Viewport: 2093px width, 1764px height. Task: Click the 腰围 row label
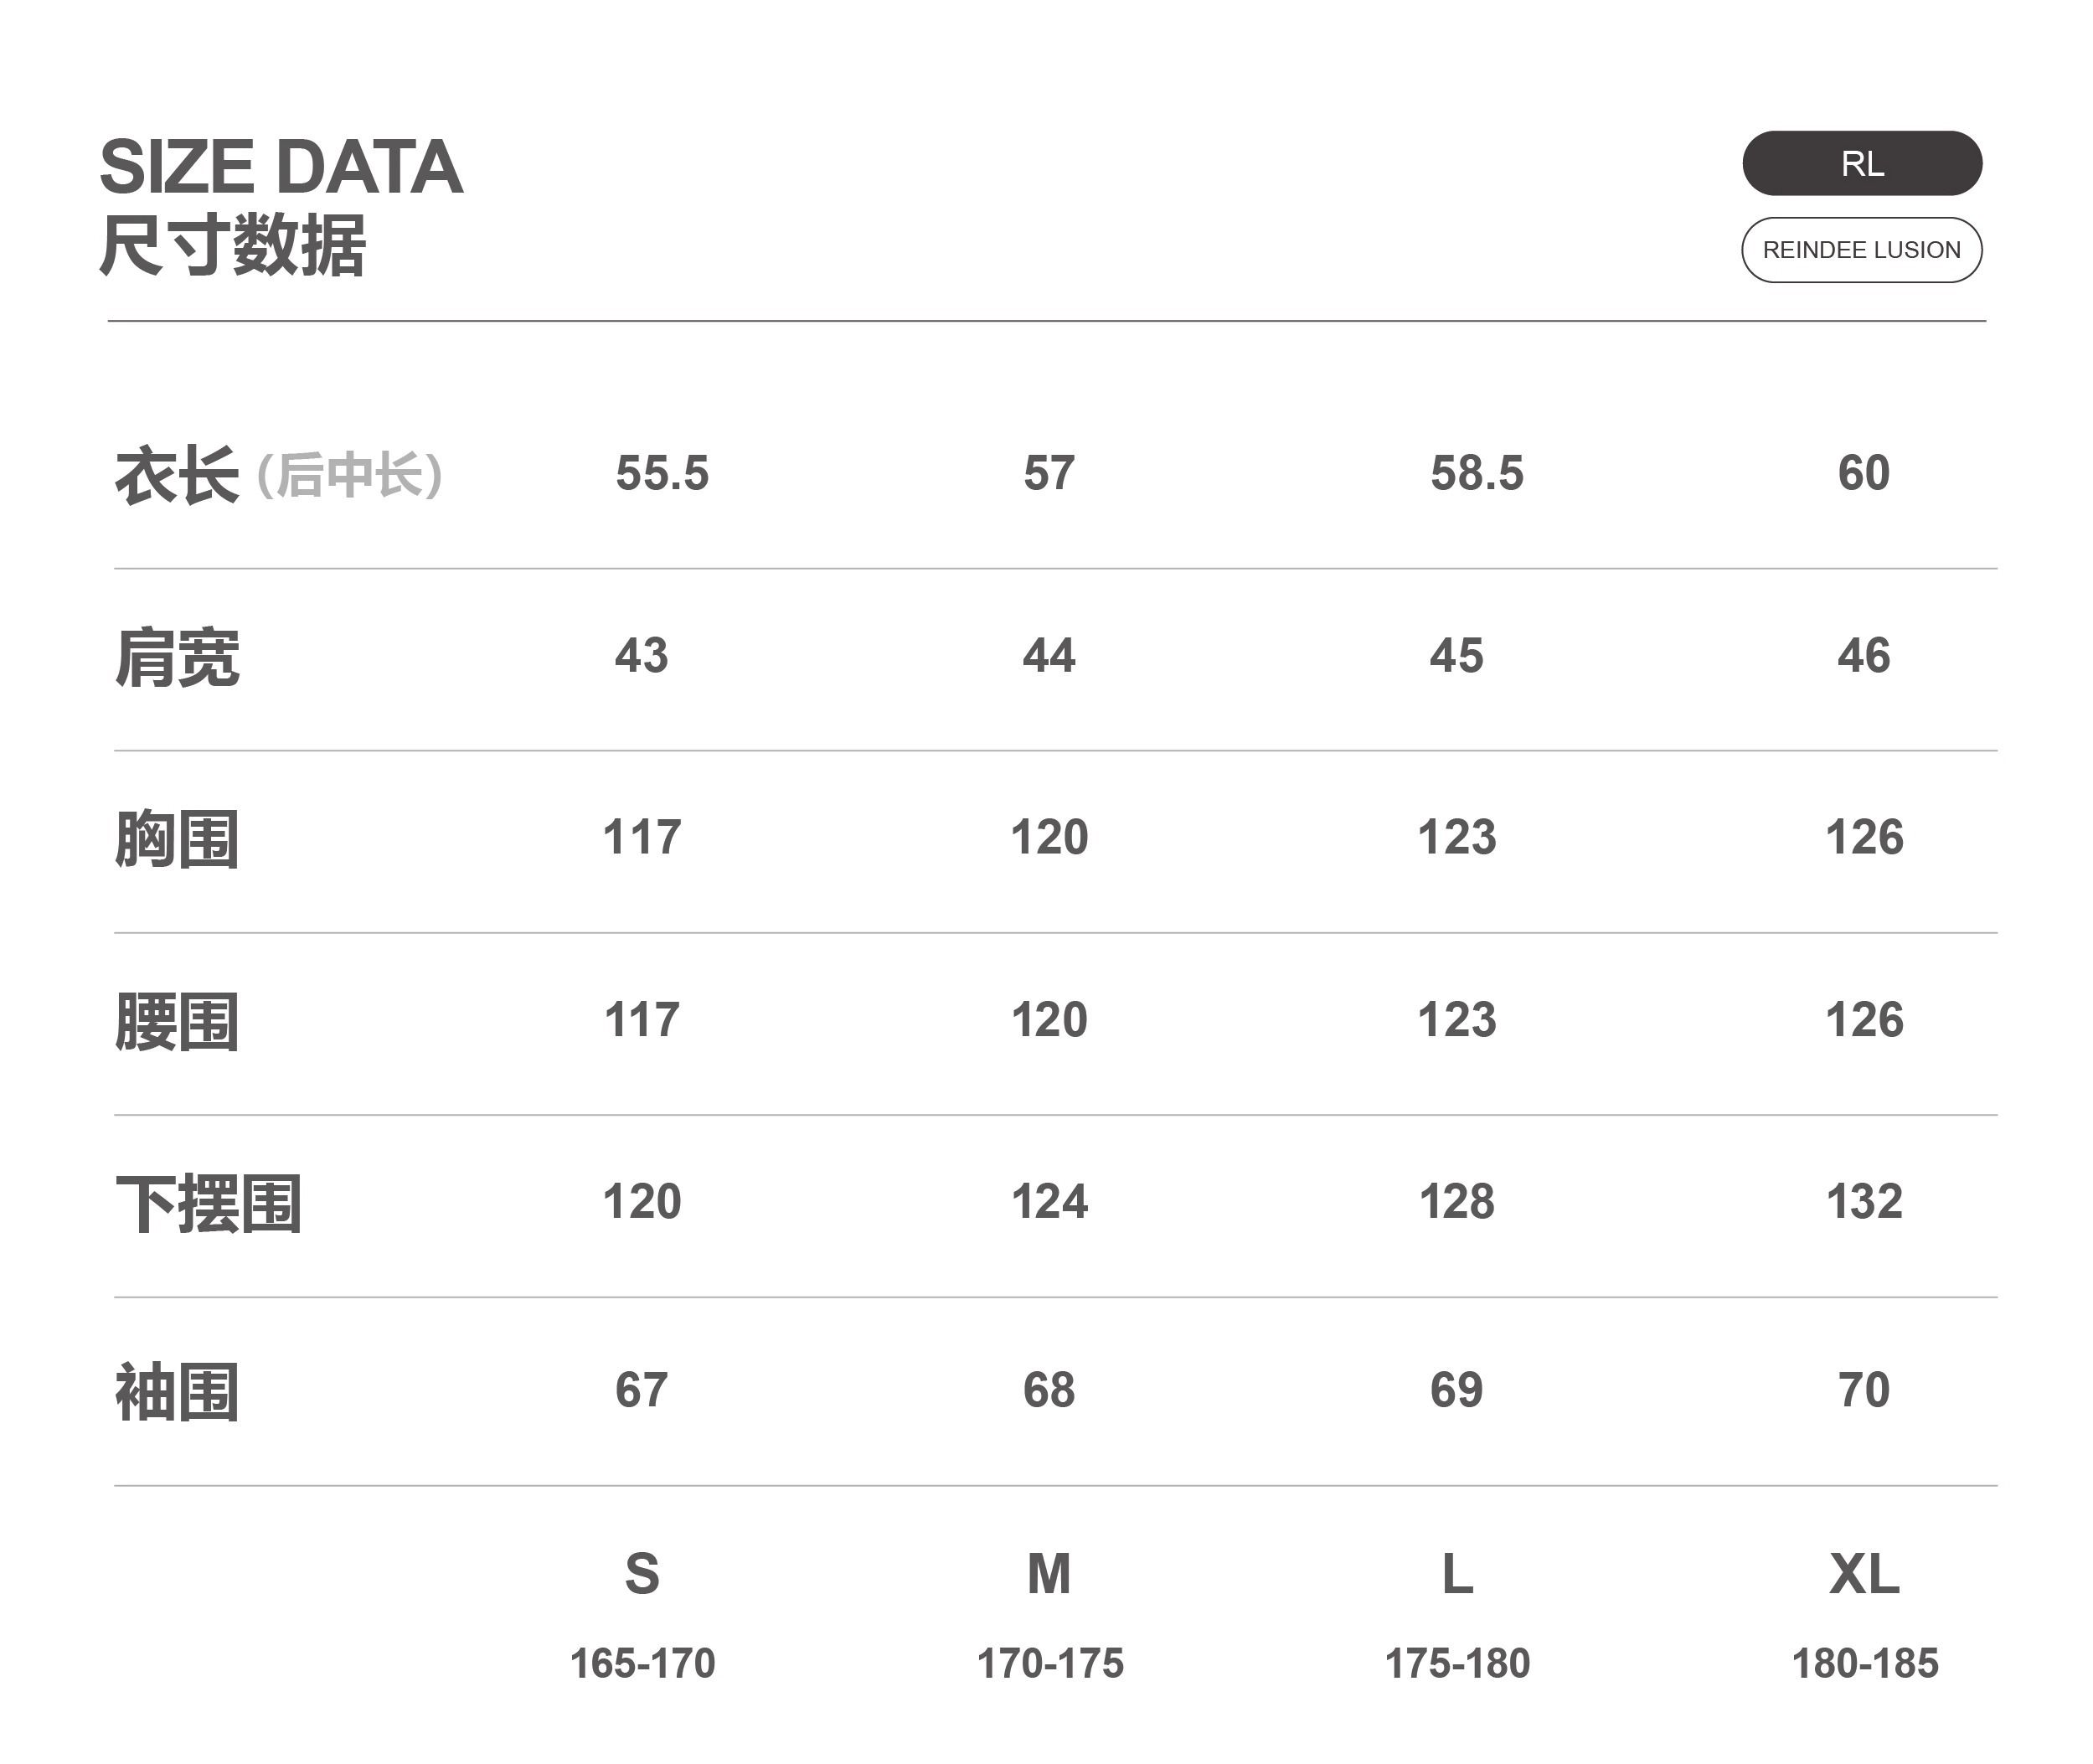(x=177, y=1022)
